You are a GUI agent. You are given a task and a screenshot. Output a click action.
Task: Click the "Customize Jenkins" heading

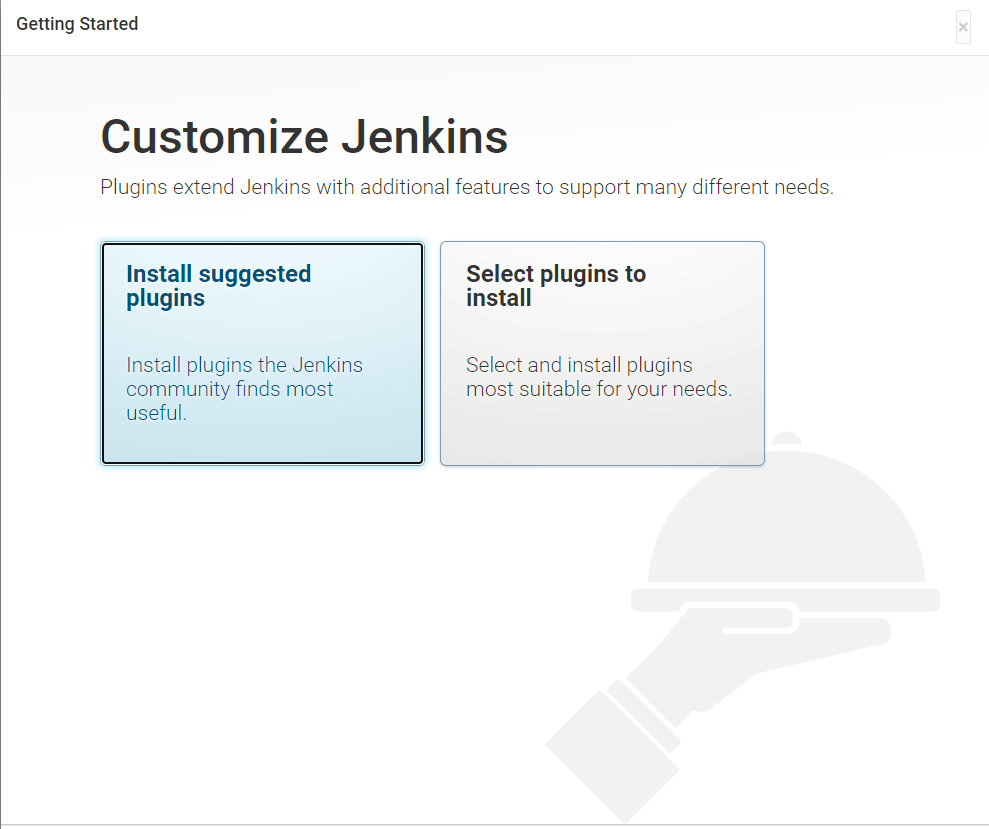pyautogui.click(x=304, y=137)
